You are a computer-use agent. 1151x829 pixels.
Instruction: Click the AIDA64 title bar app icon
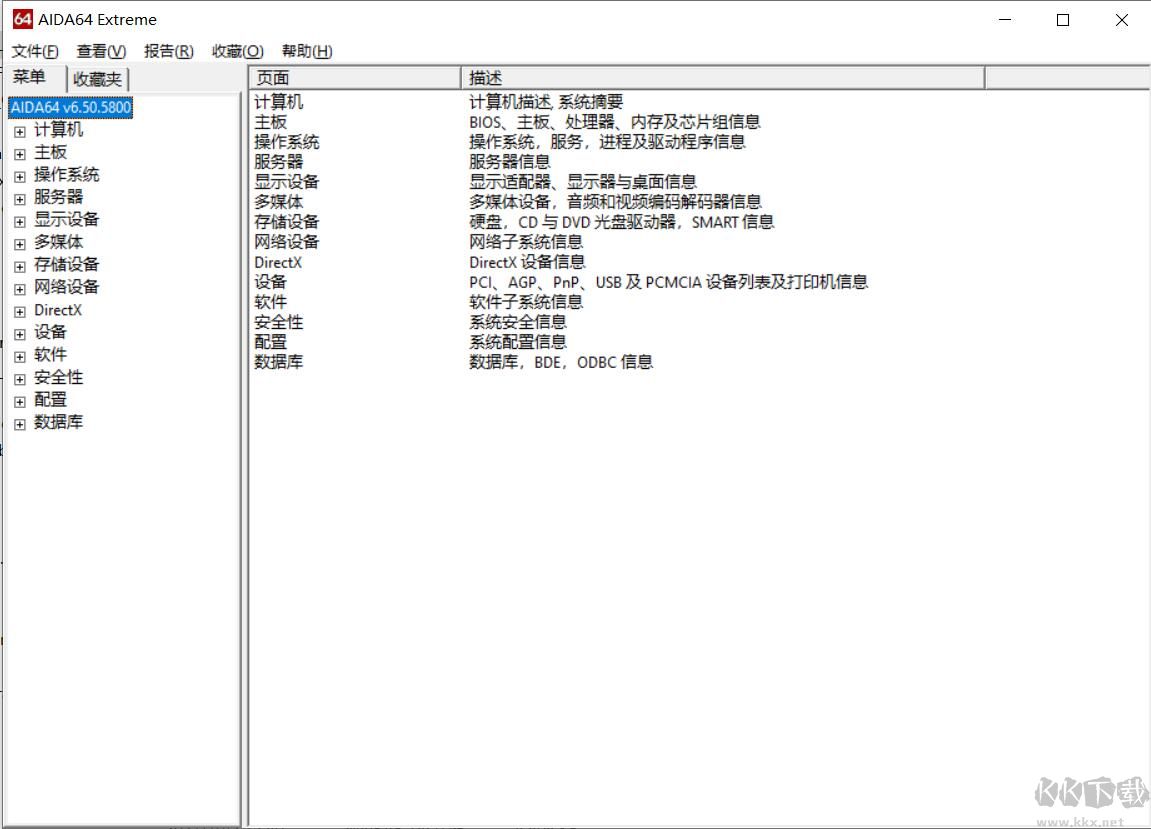pyautogui.click(x=23, y=19)
